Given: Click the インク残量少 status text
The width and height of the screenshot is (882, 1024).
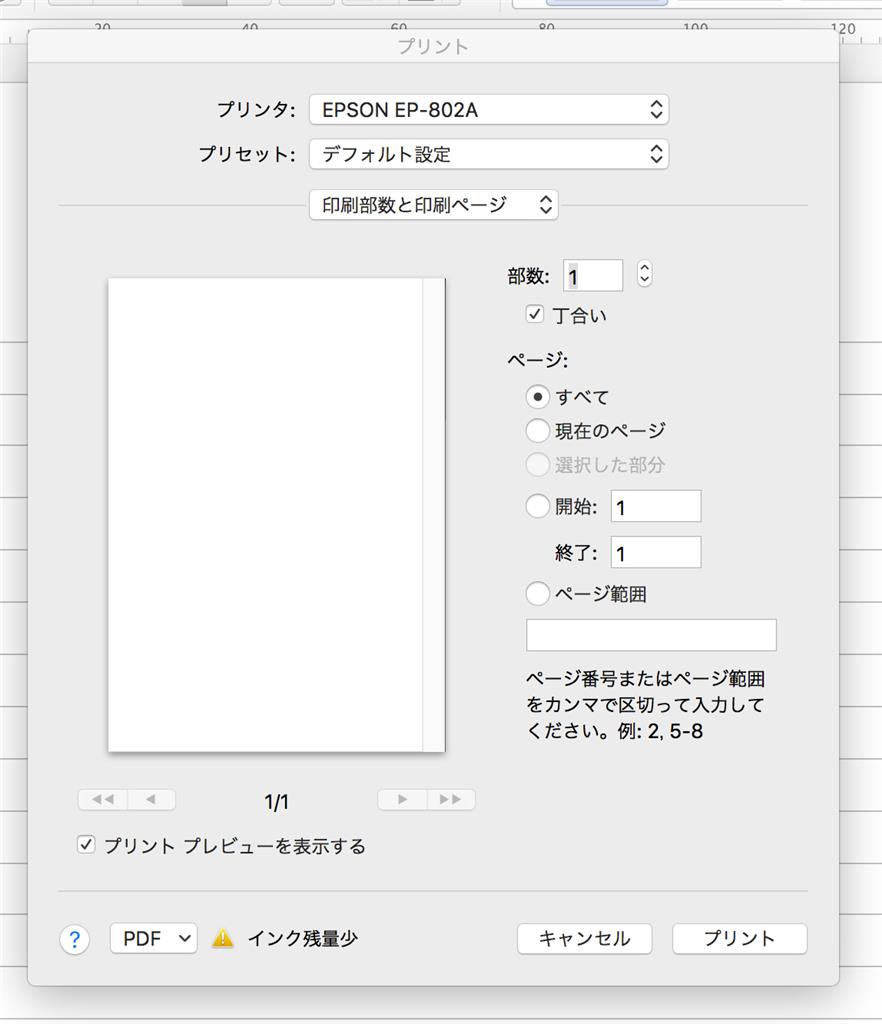Looking at the screenshot, I should [303, 938].
